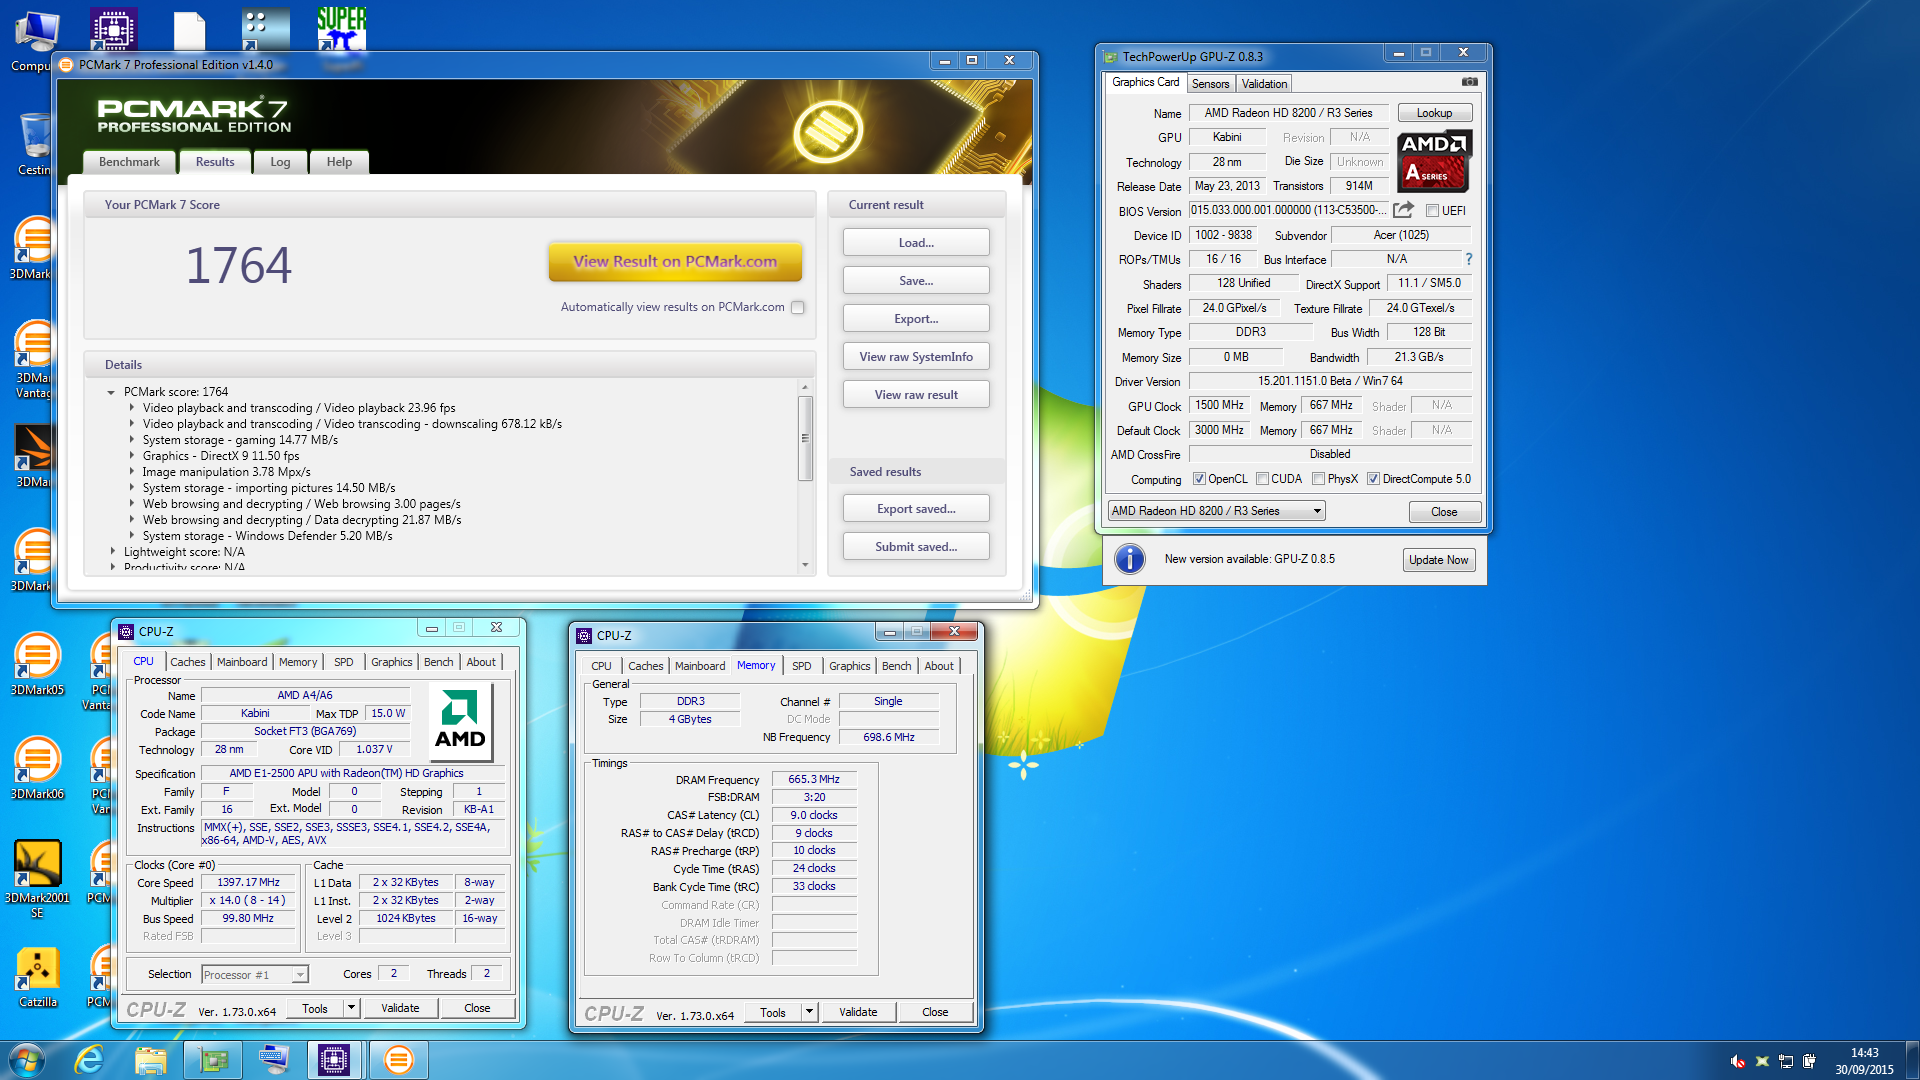Open File Explorer from the taskbar
Screen dimensions: 1920x1080
[150, 1059]
